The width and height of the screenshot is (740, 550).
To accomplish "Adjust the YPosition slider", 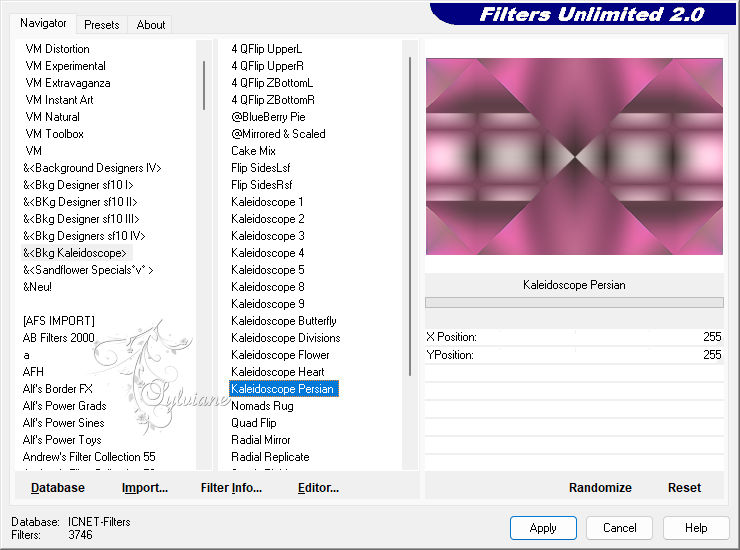I will point(574,355).
